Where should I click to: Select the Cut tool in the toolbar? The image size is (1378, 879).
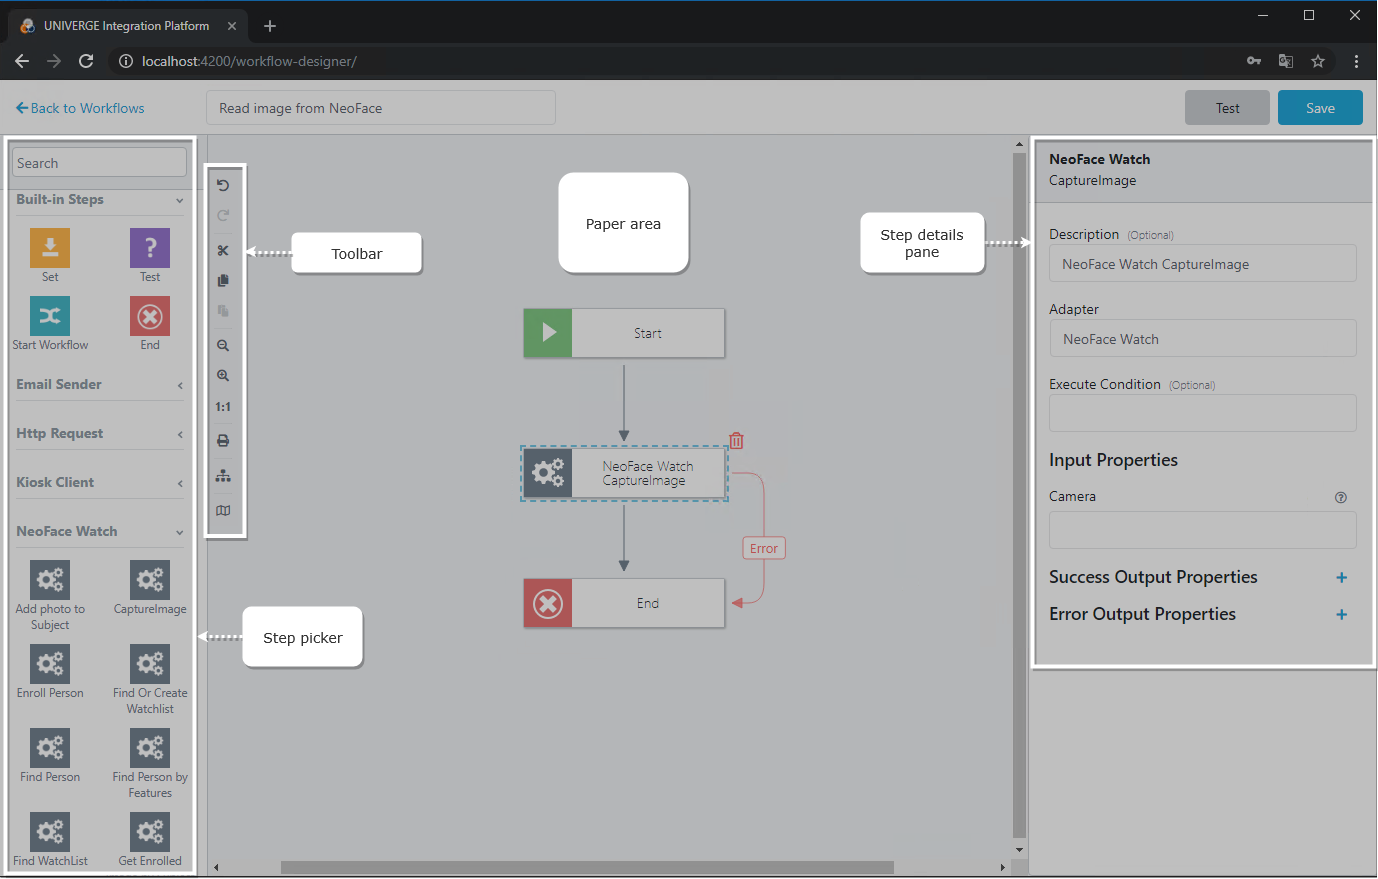click(223, 250)
